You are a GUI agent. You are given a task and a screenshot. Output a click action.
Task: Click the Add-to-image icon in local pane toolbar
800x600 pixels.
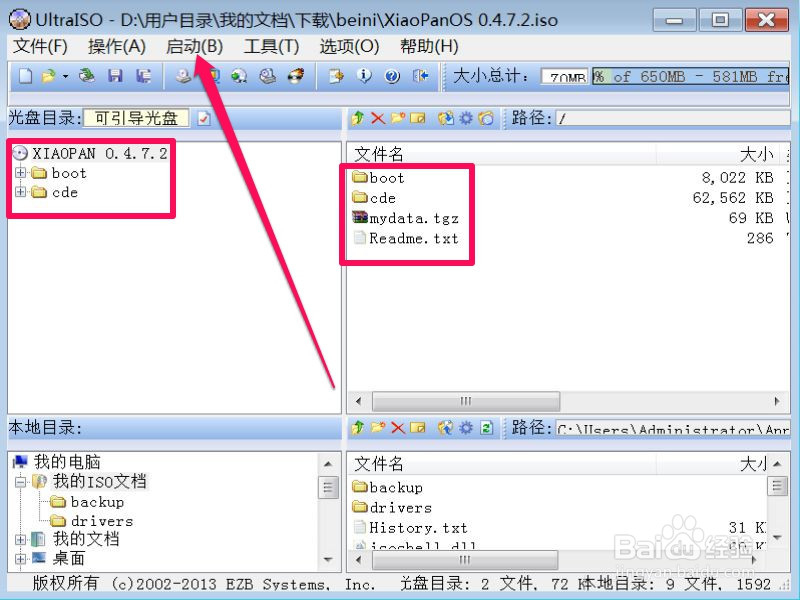coord(445,428)
